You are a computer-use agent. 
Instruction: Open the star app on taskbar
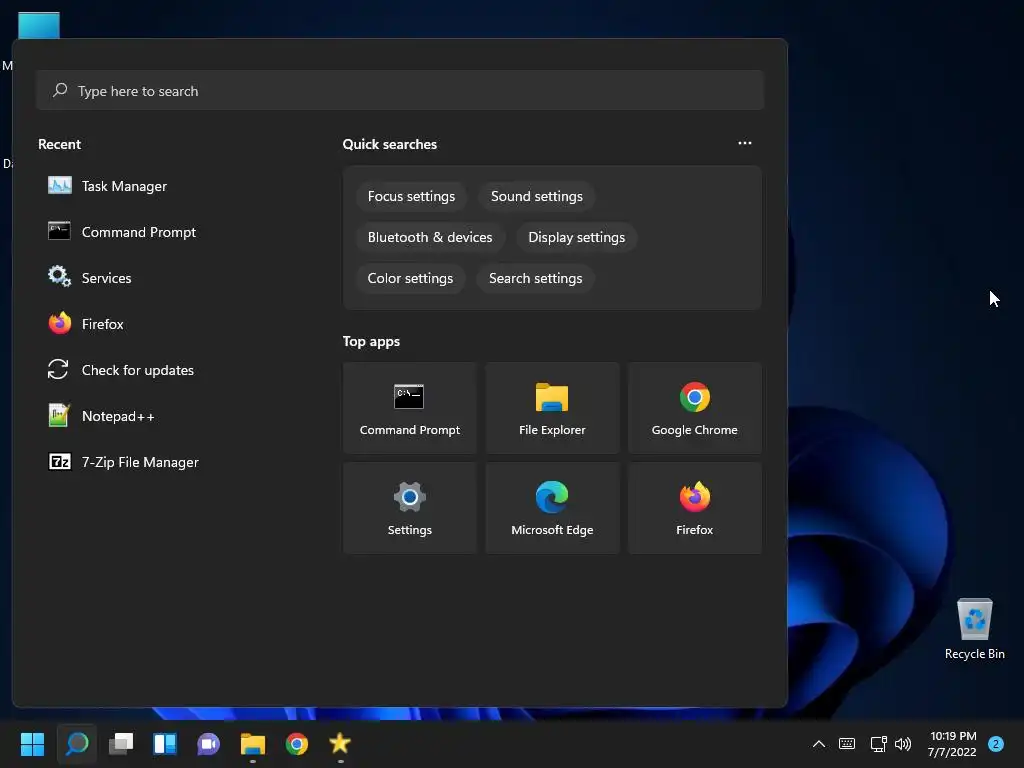coord(340,744)
